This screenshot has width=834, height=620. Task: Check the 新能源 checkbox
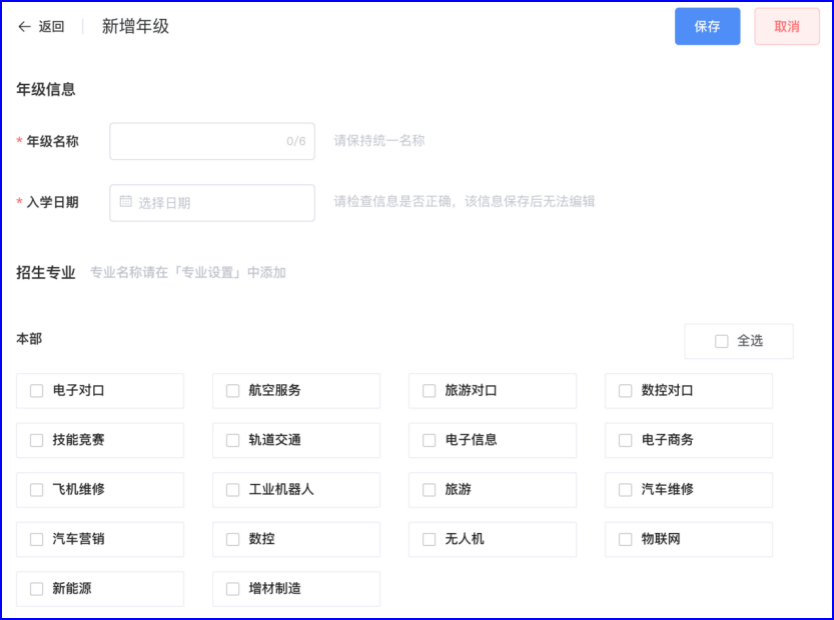[36, 588]
